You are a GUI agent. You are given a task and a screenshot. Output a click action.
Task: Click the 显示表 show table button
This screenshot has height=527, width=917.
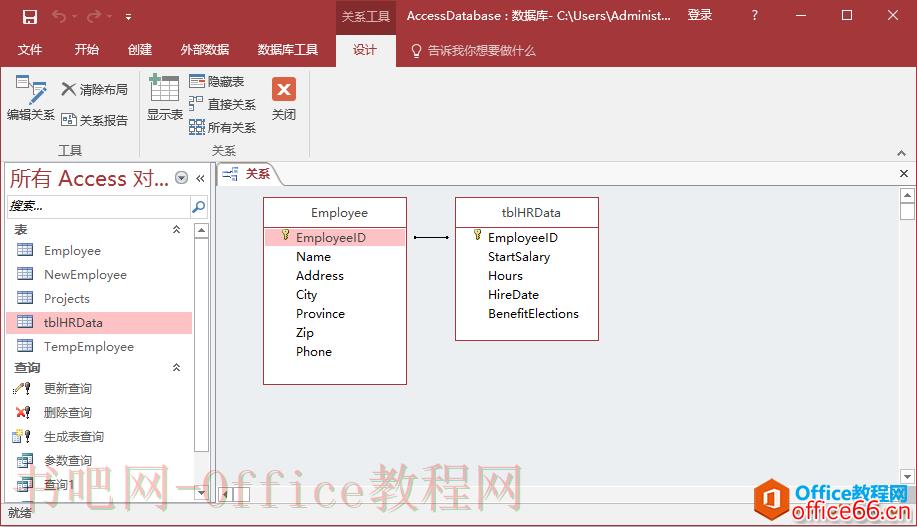[x=164, y=98]
